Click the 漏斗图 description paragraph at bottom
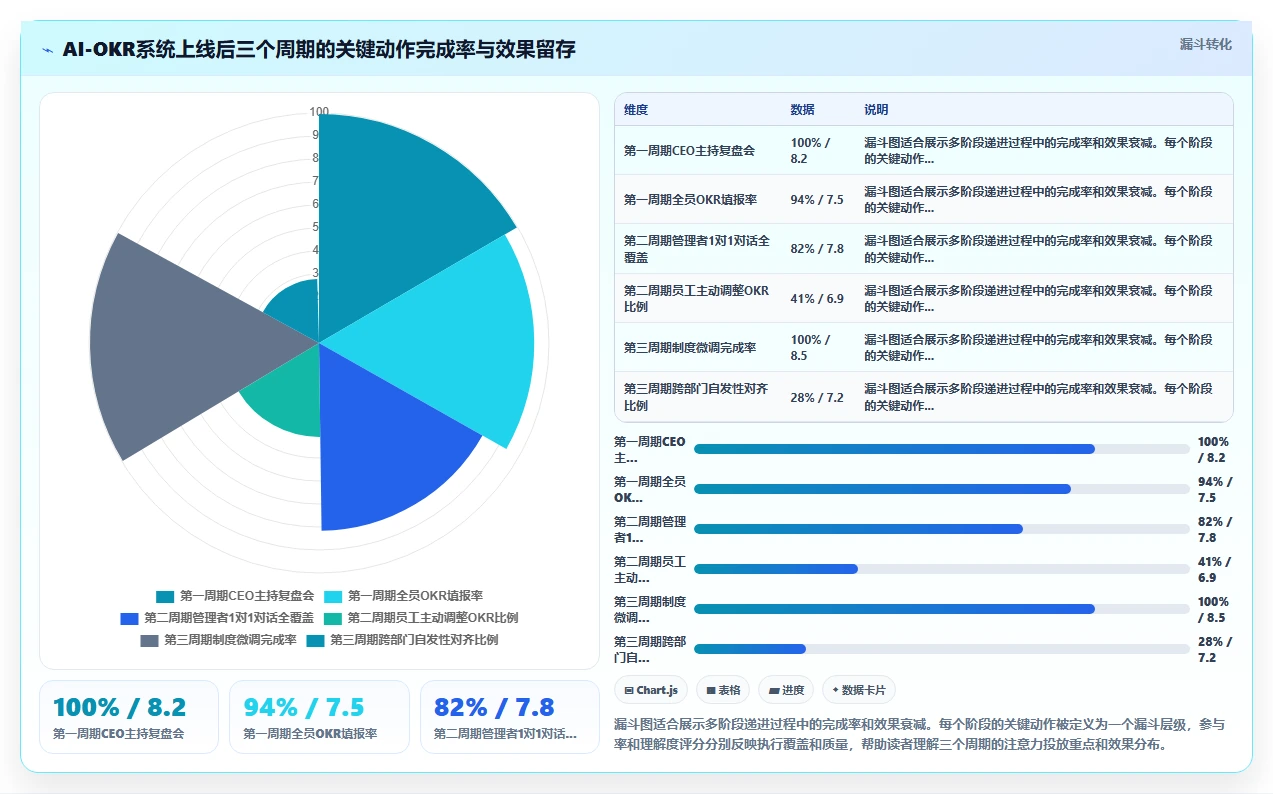This screenshot has height=794, width=1273. (920, 734)
